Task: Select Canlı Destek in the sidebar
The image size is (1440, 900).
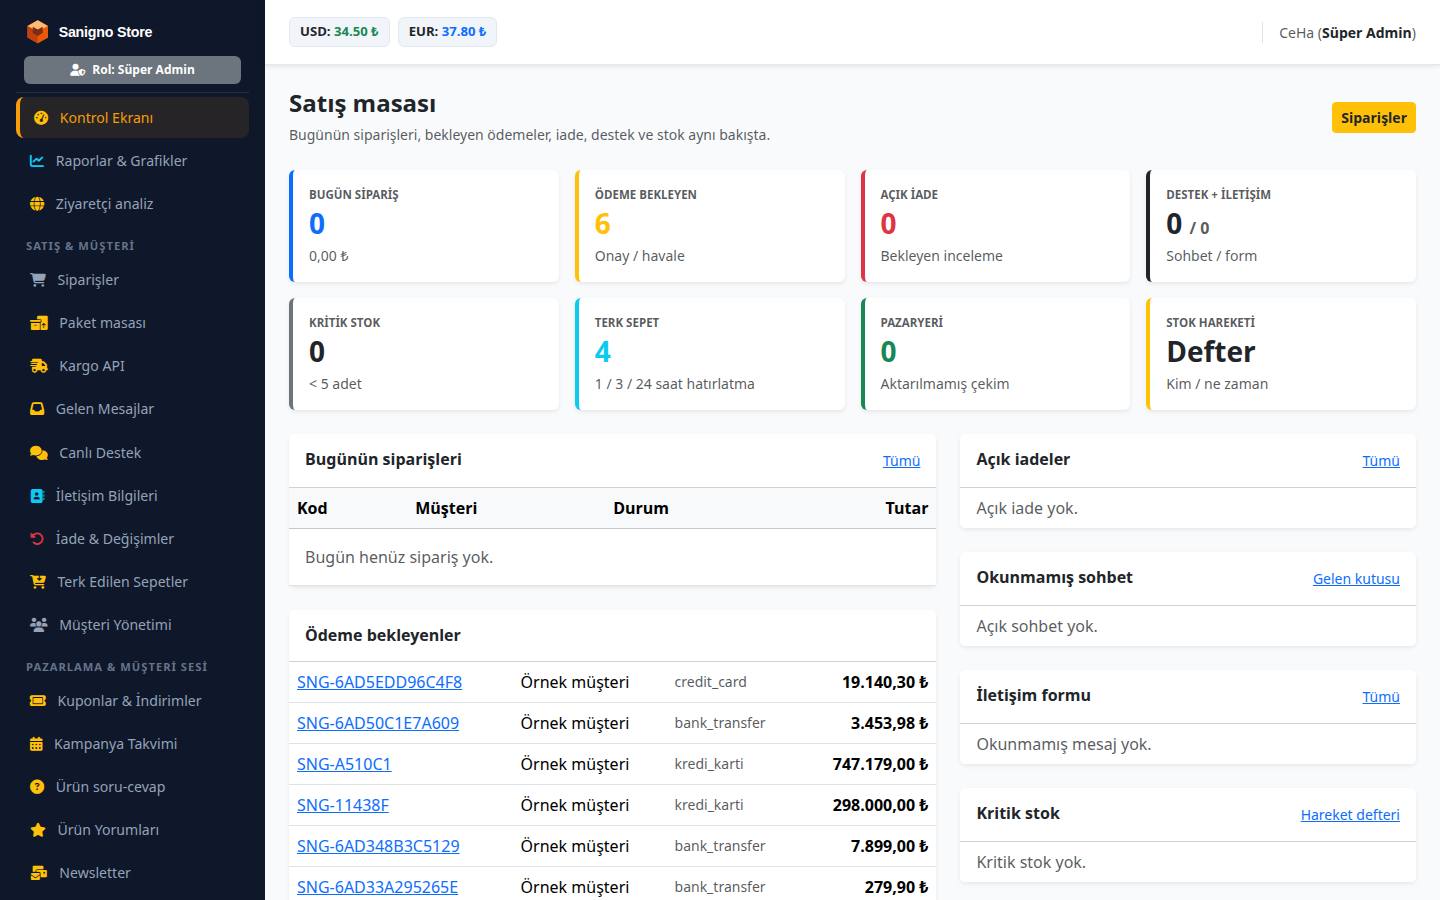Action: 132,453
